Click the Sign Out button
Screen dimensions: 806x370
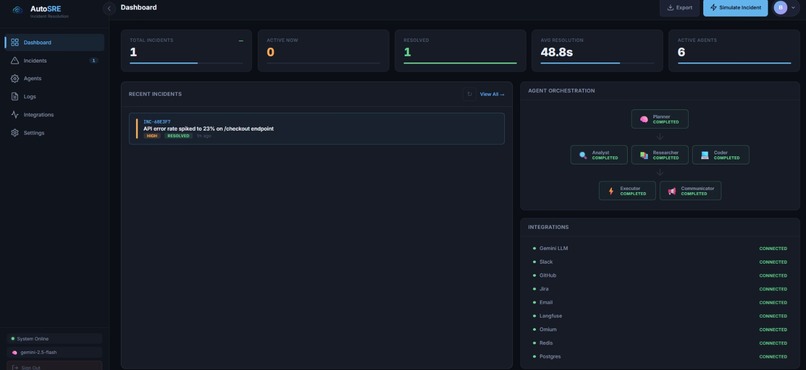click(54, 366)
